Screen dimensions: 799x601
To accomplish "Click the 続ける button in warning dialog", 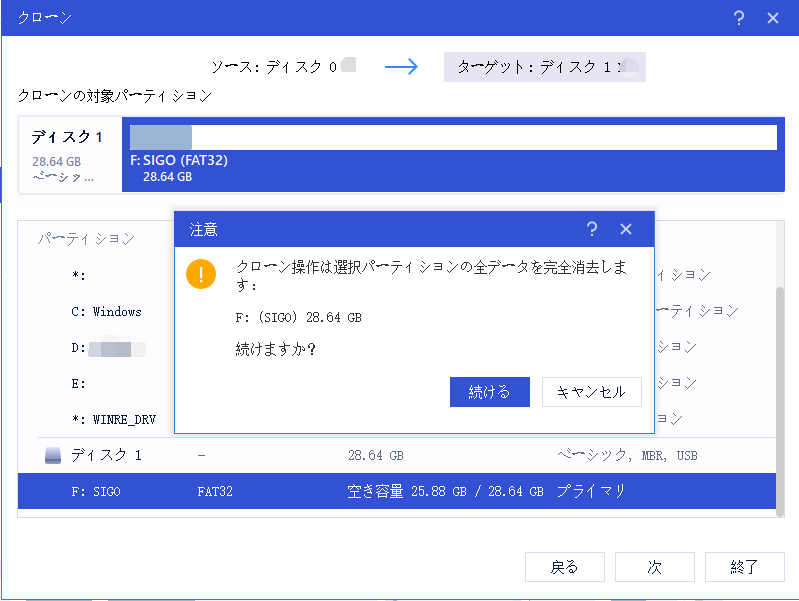I will coord(490,391).
